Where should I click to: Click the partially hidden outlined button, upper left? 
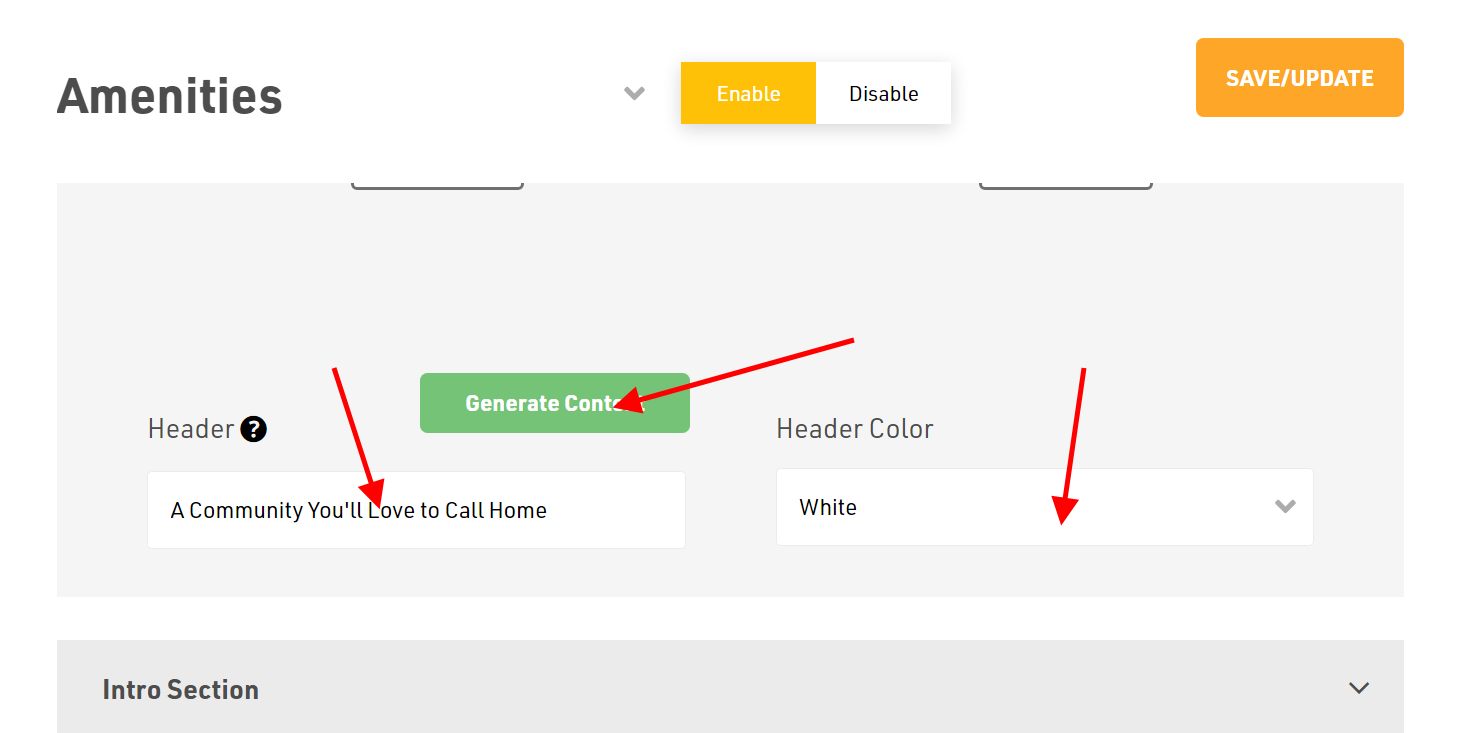click(x=437, y=185)
